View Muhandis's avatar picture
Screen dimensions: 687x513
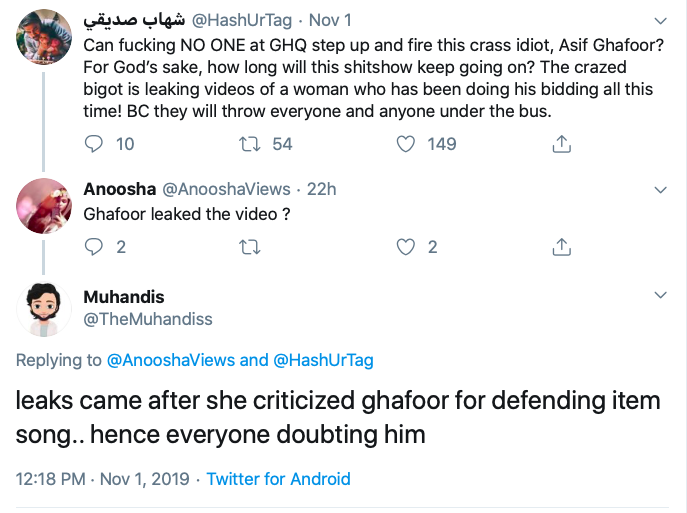click(x=45, y=310)
